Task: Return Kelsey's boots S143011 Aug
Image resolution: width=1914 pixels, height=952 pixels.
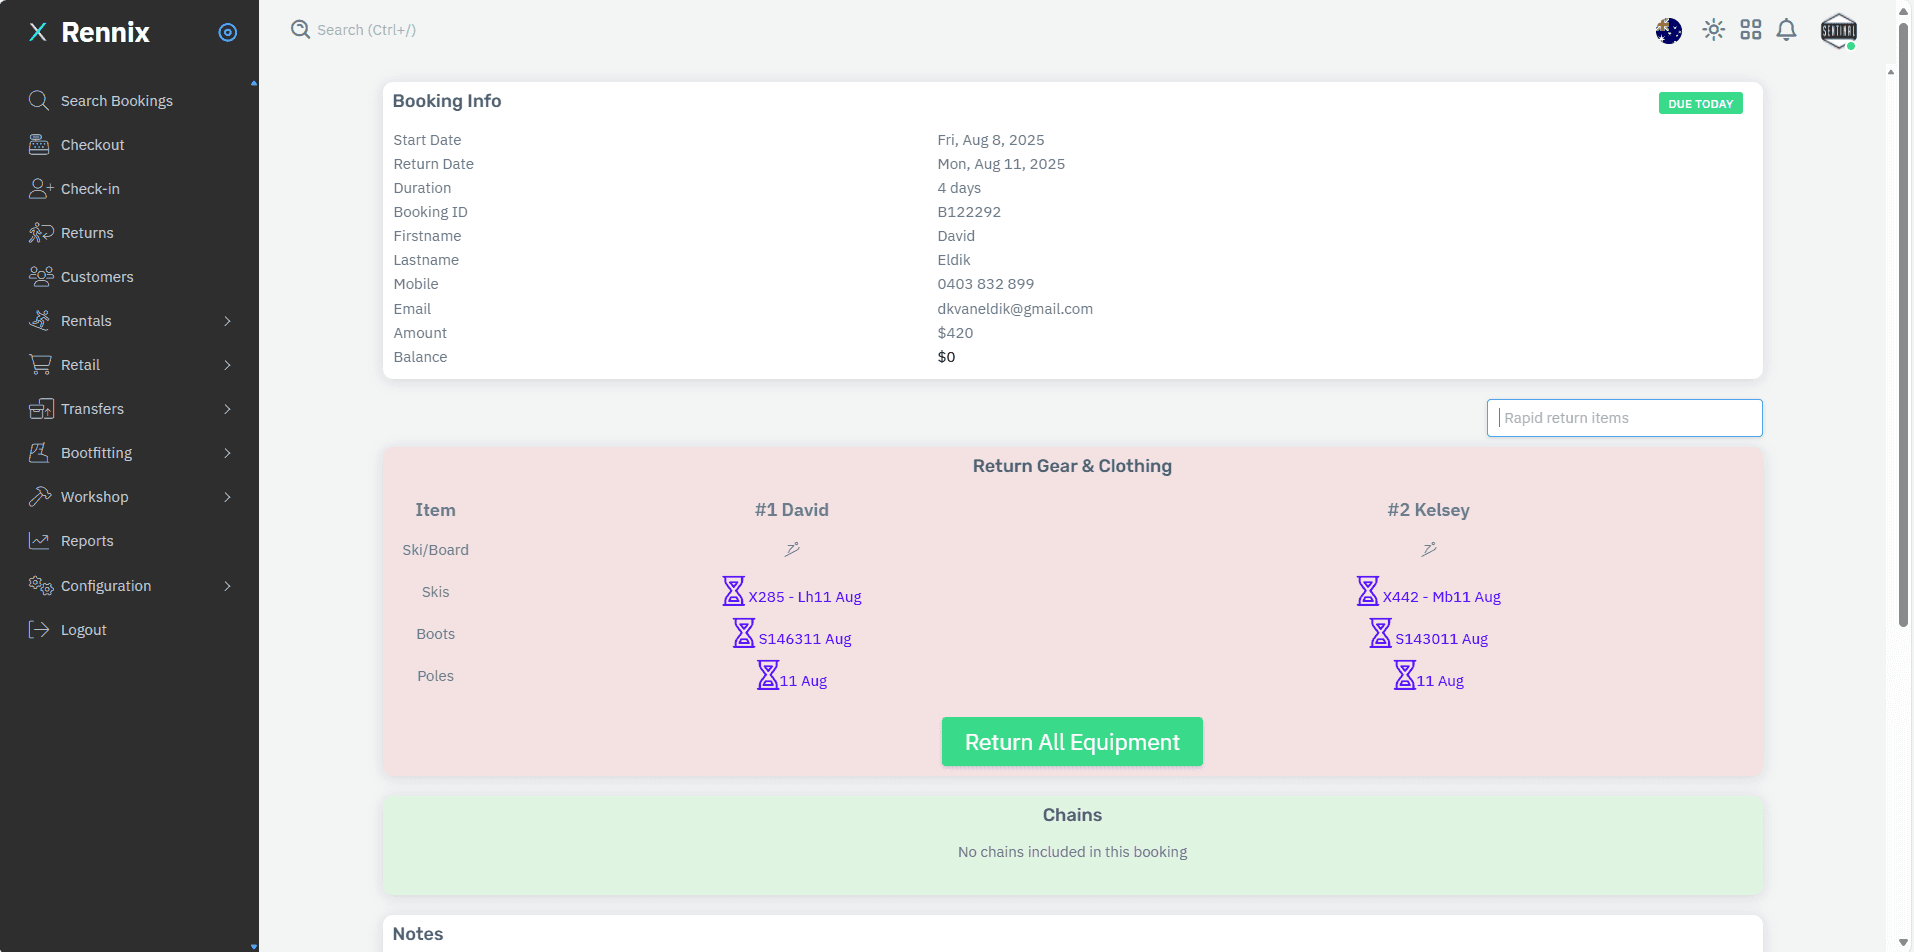Action: click(1442, 639)
